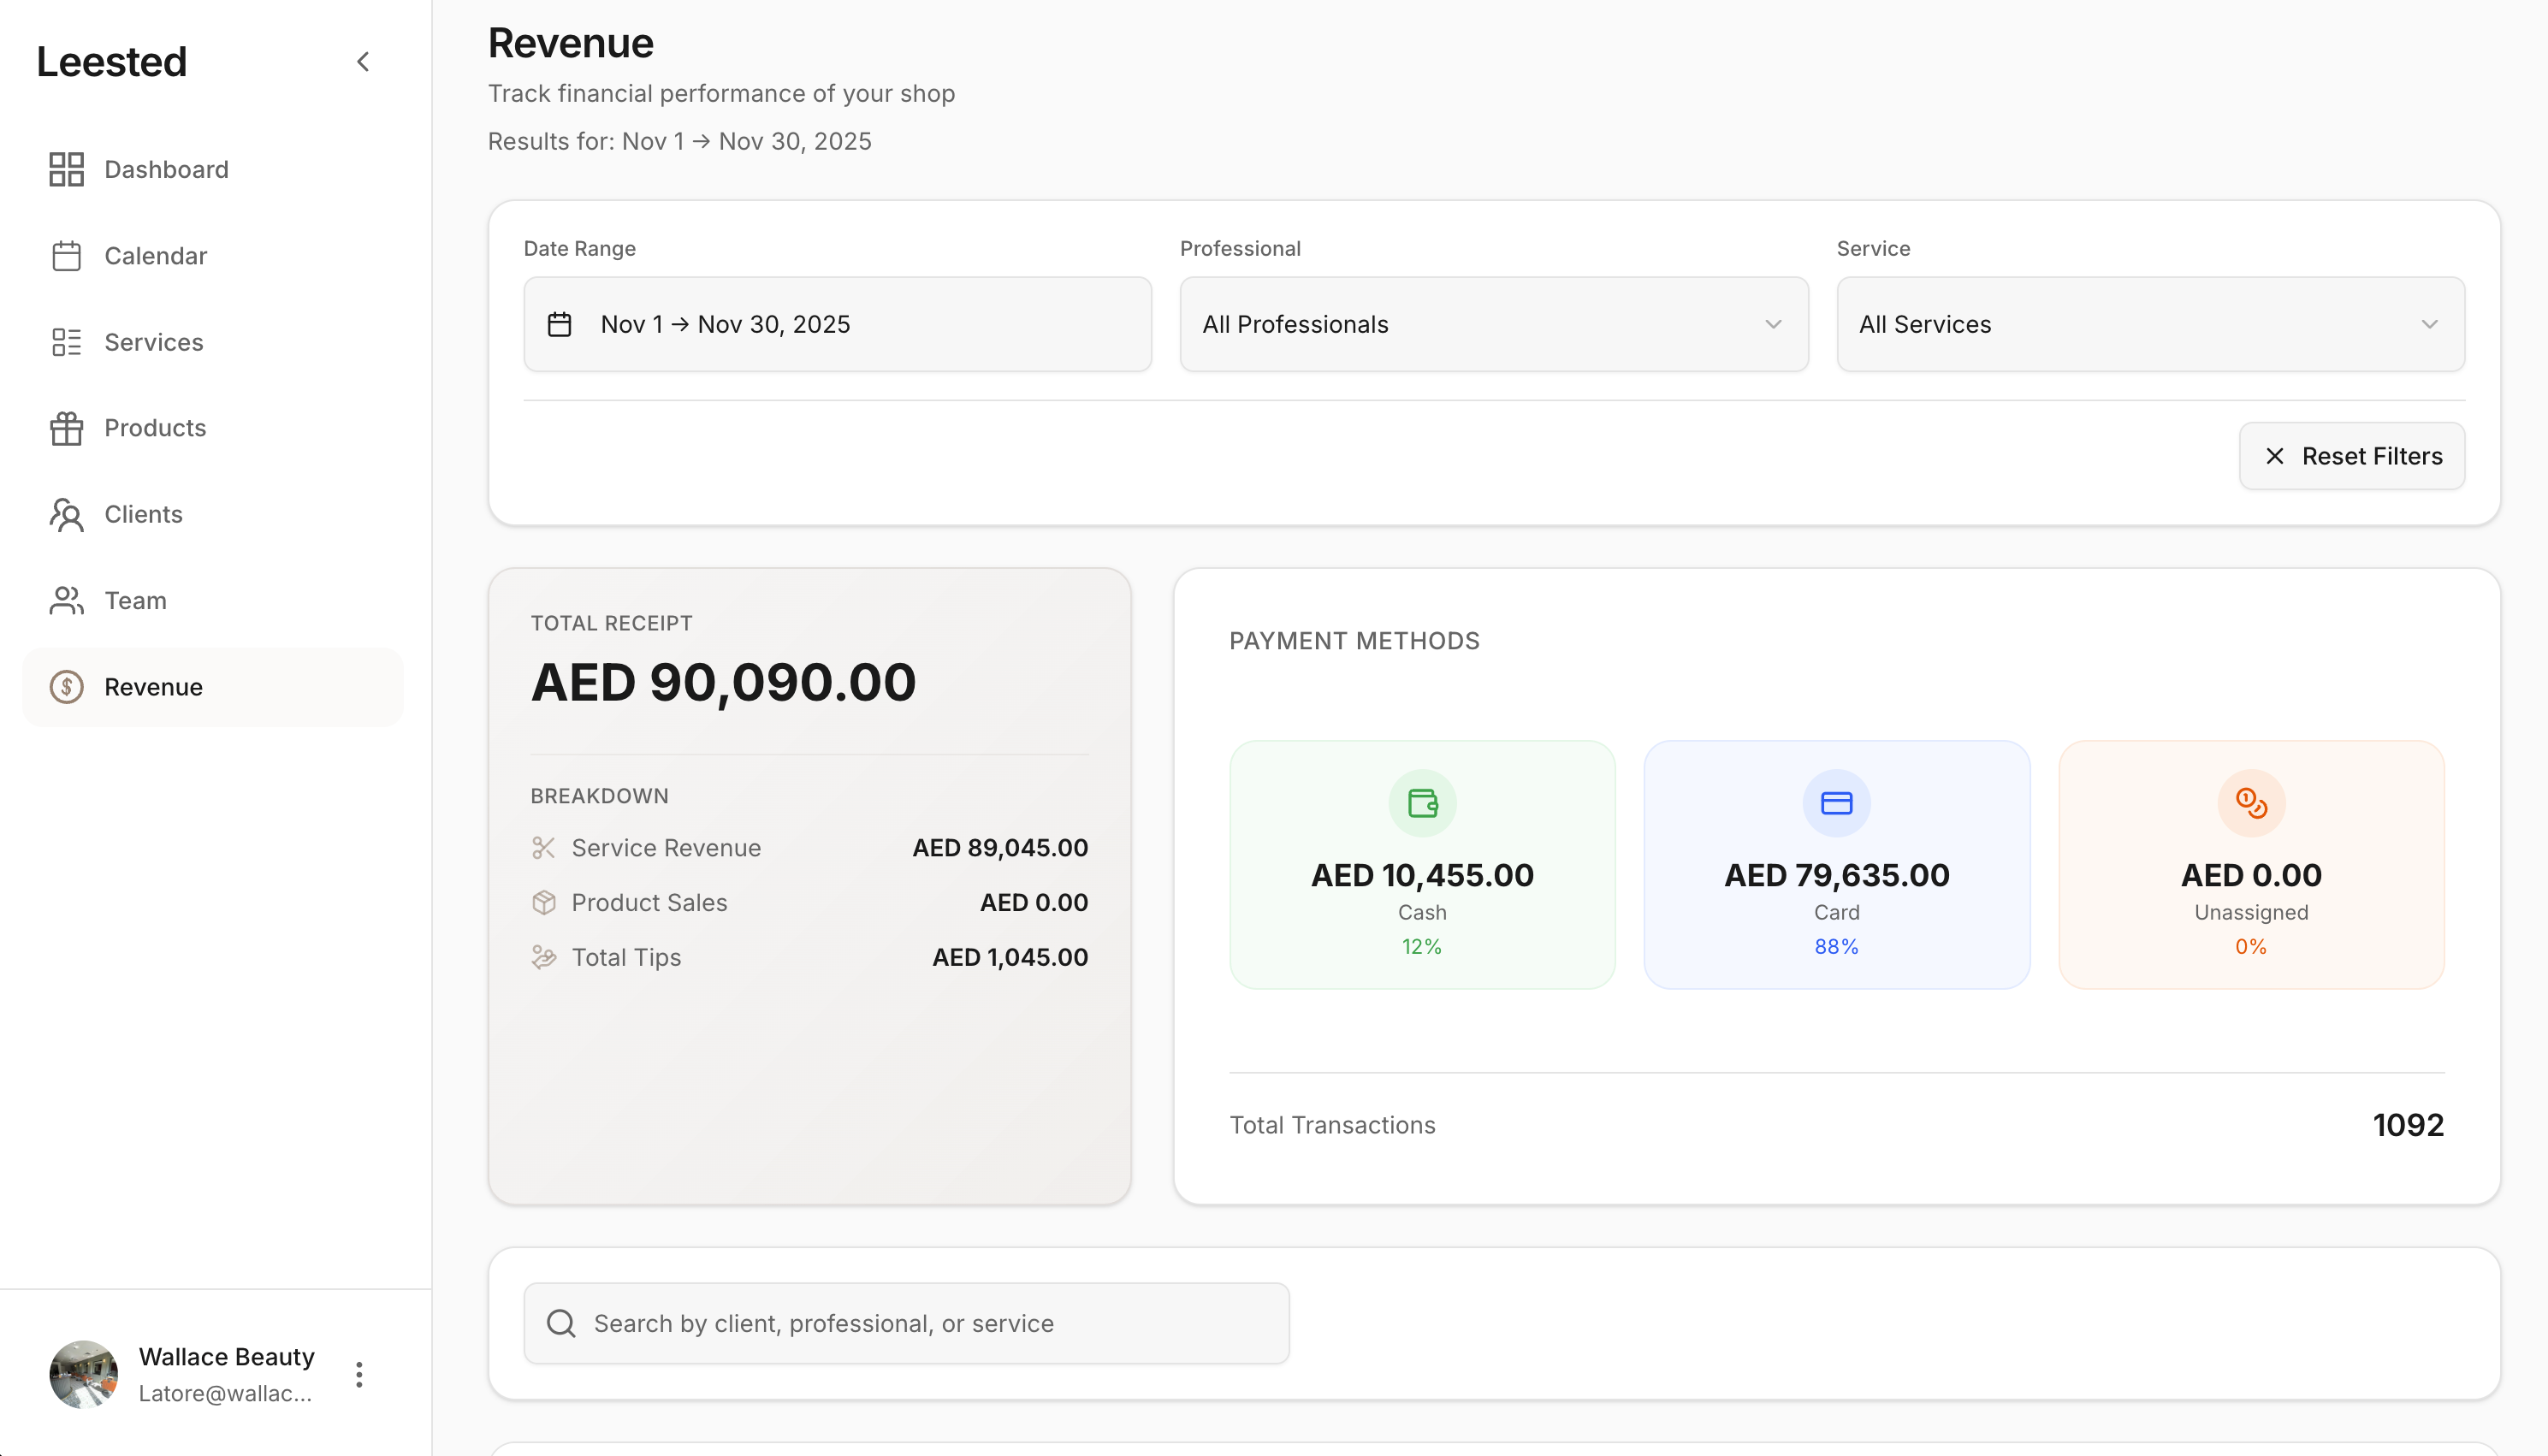Click the Wallace Beauty profile avatar
2548x1456 pixels.
pyautogui.click(x=84, y=1374)
